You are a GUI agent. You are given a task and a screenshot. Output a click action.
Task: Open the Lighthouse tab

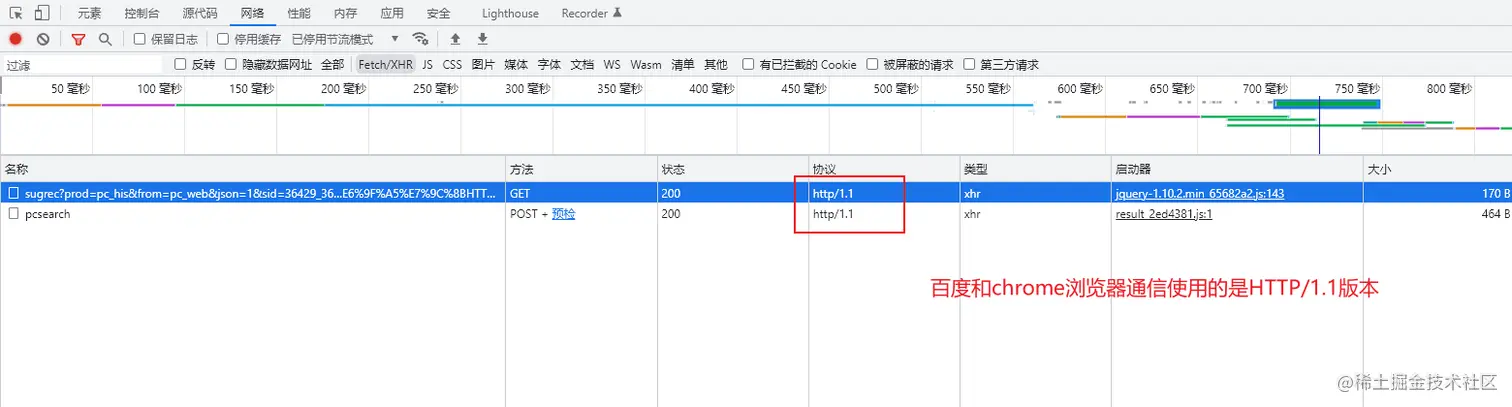click(x=510, y=14)
